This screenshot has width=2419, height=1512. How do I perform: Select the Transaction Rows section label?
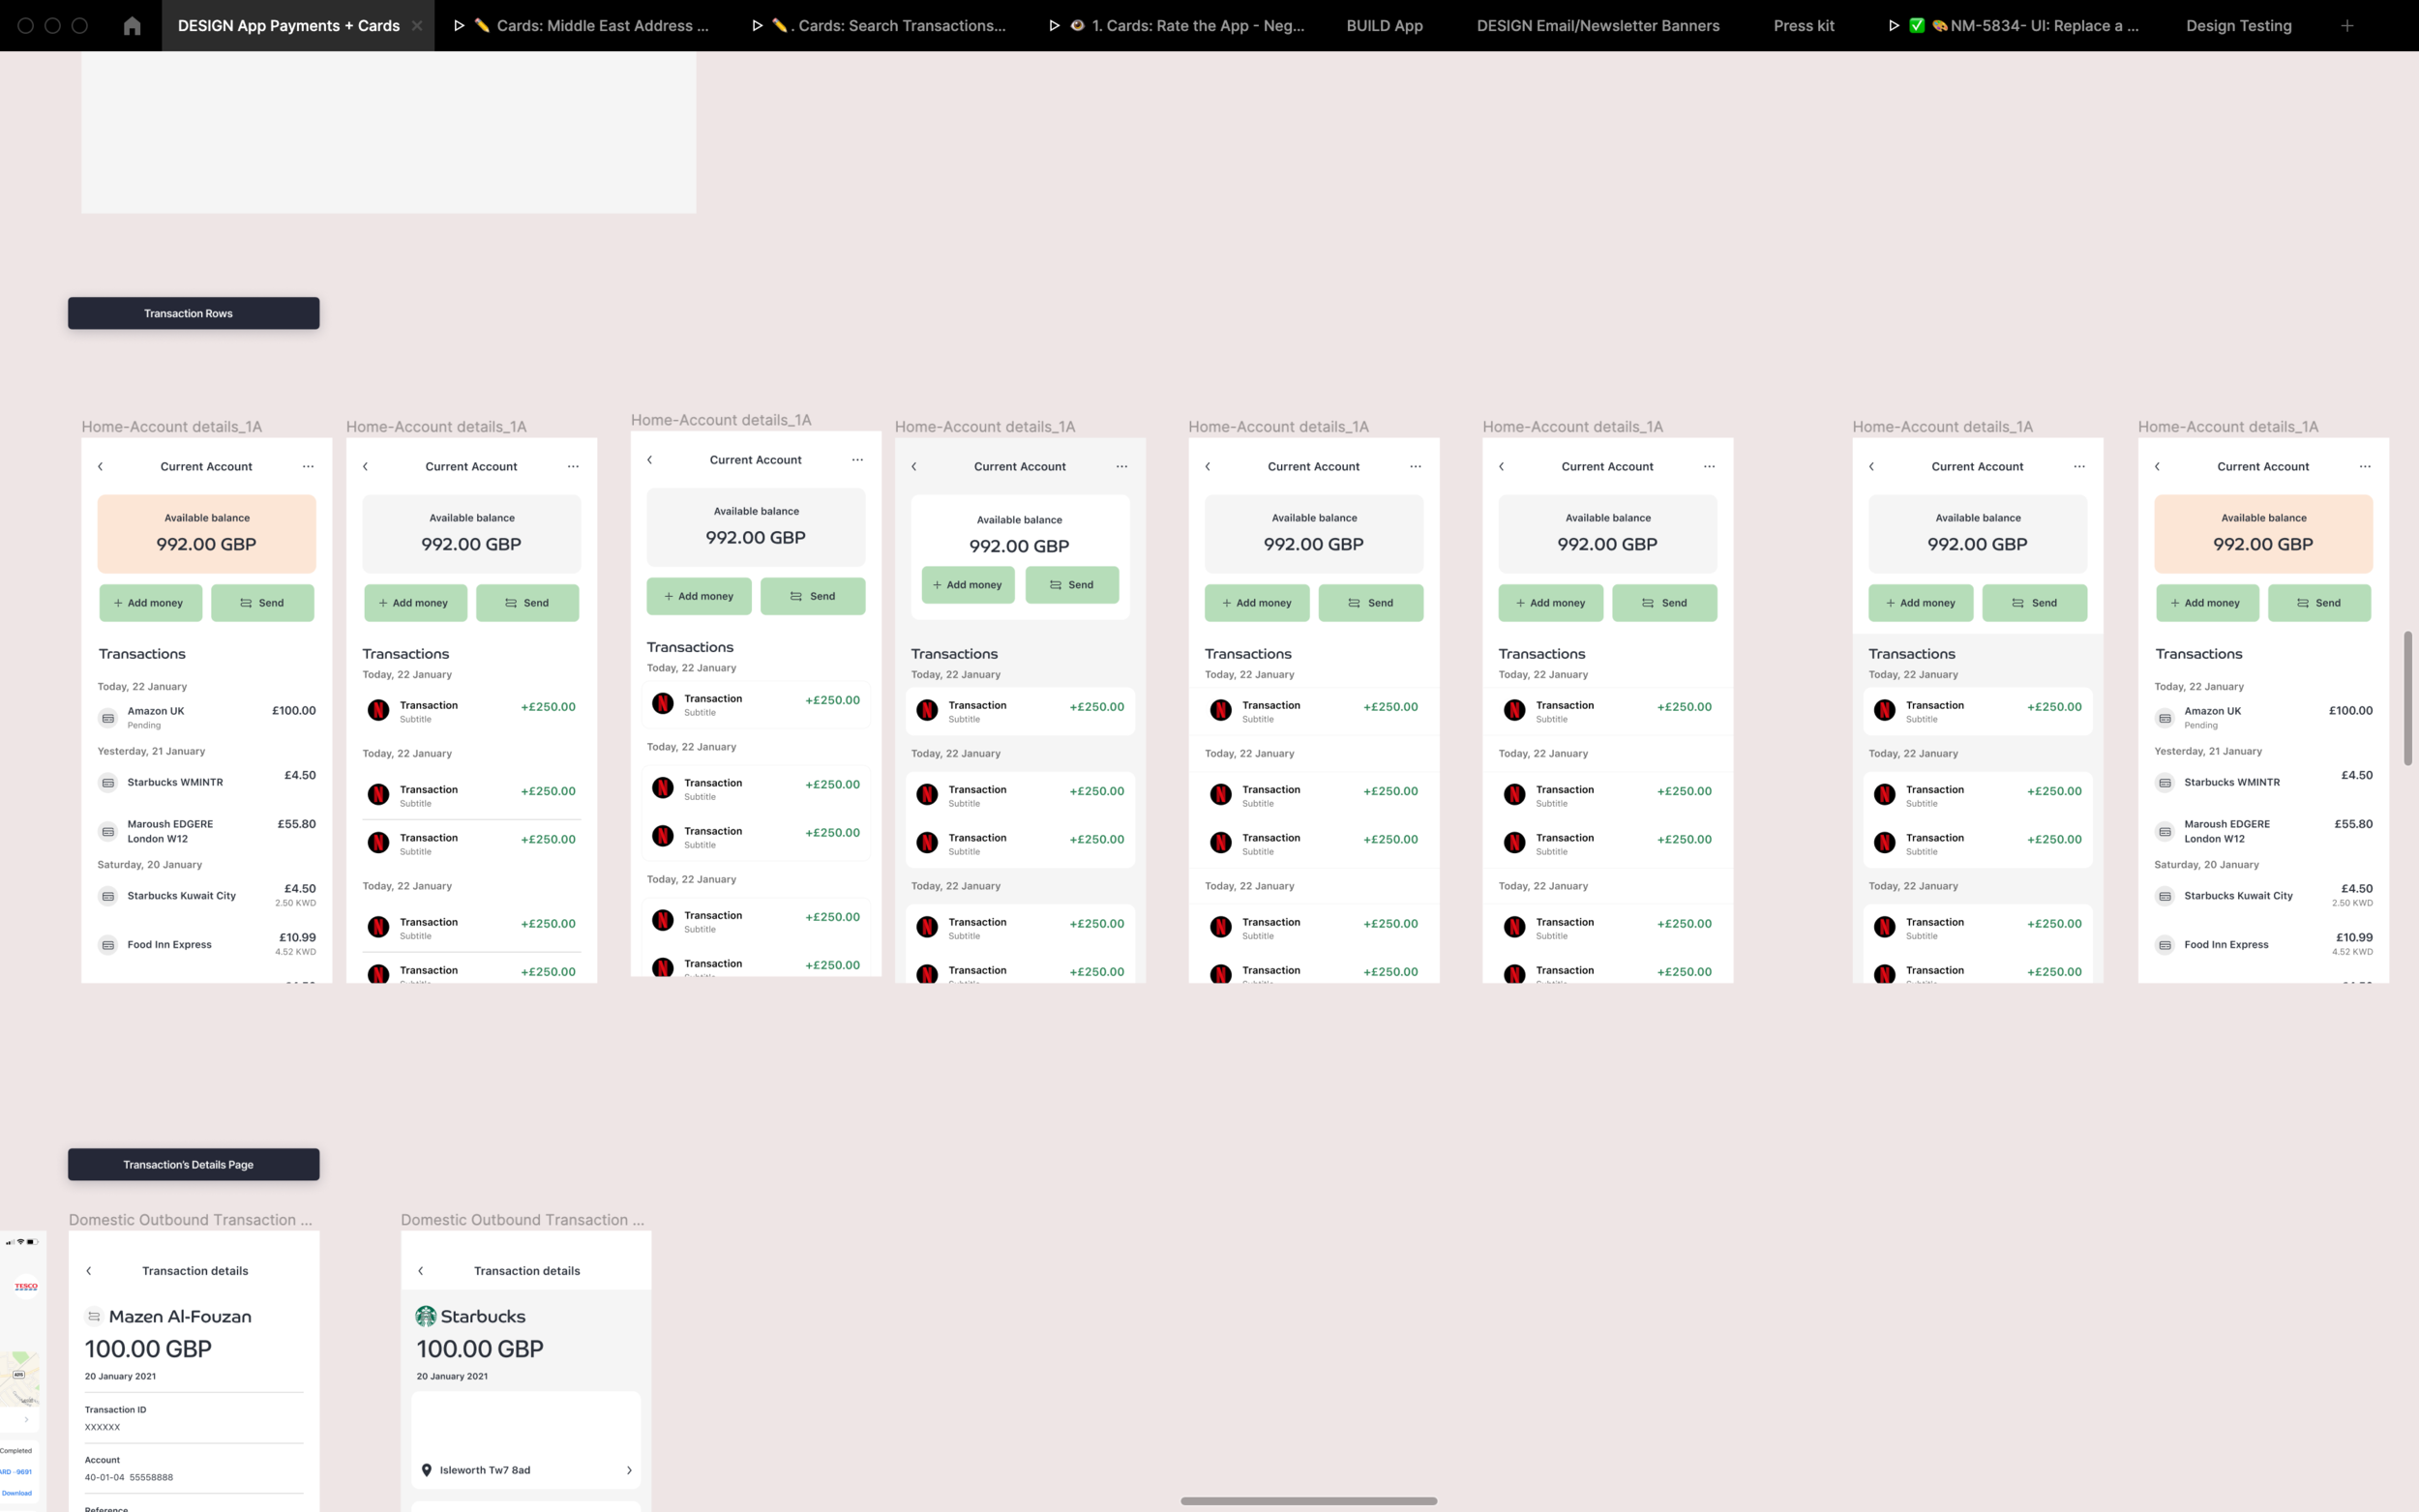[x=193, y=313]
